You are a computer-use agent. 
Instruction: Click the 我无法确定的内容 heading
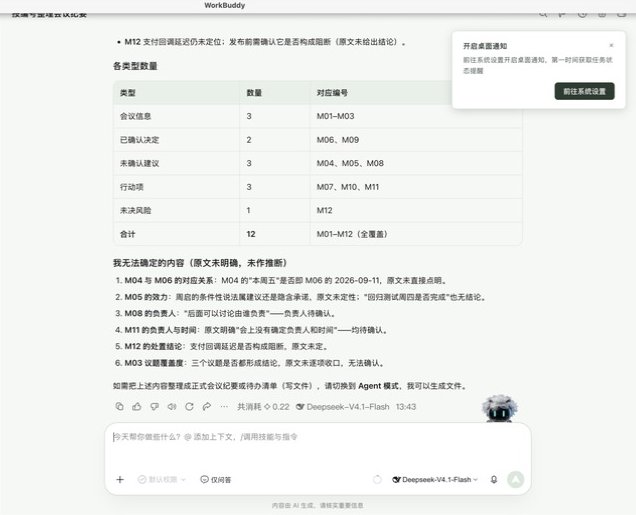200,263
